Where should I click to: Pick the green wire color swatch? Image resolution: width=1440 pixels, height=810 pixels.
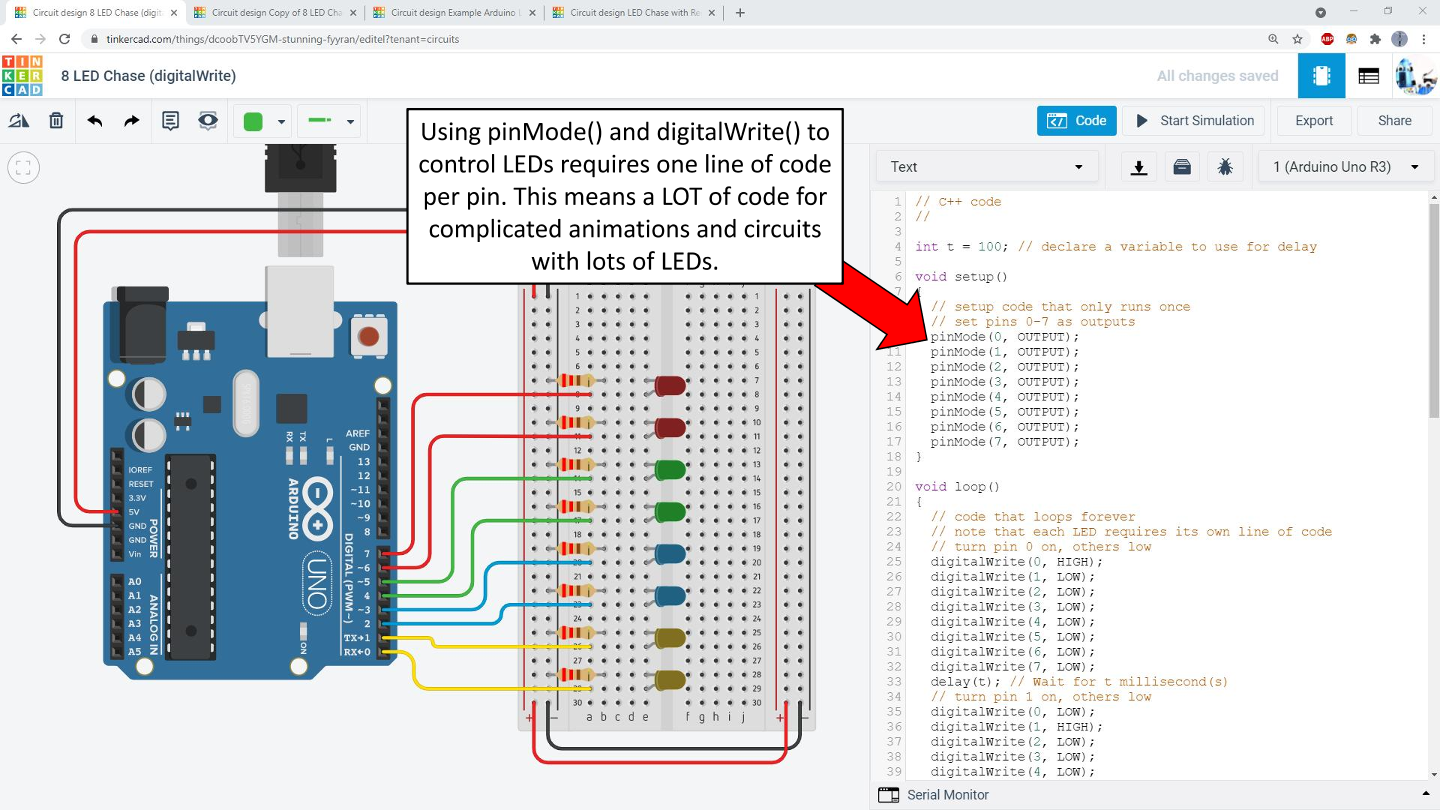[x=254, y=122]
